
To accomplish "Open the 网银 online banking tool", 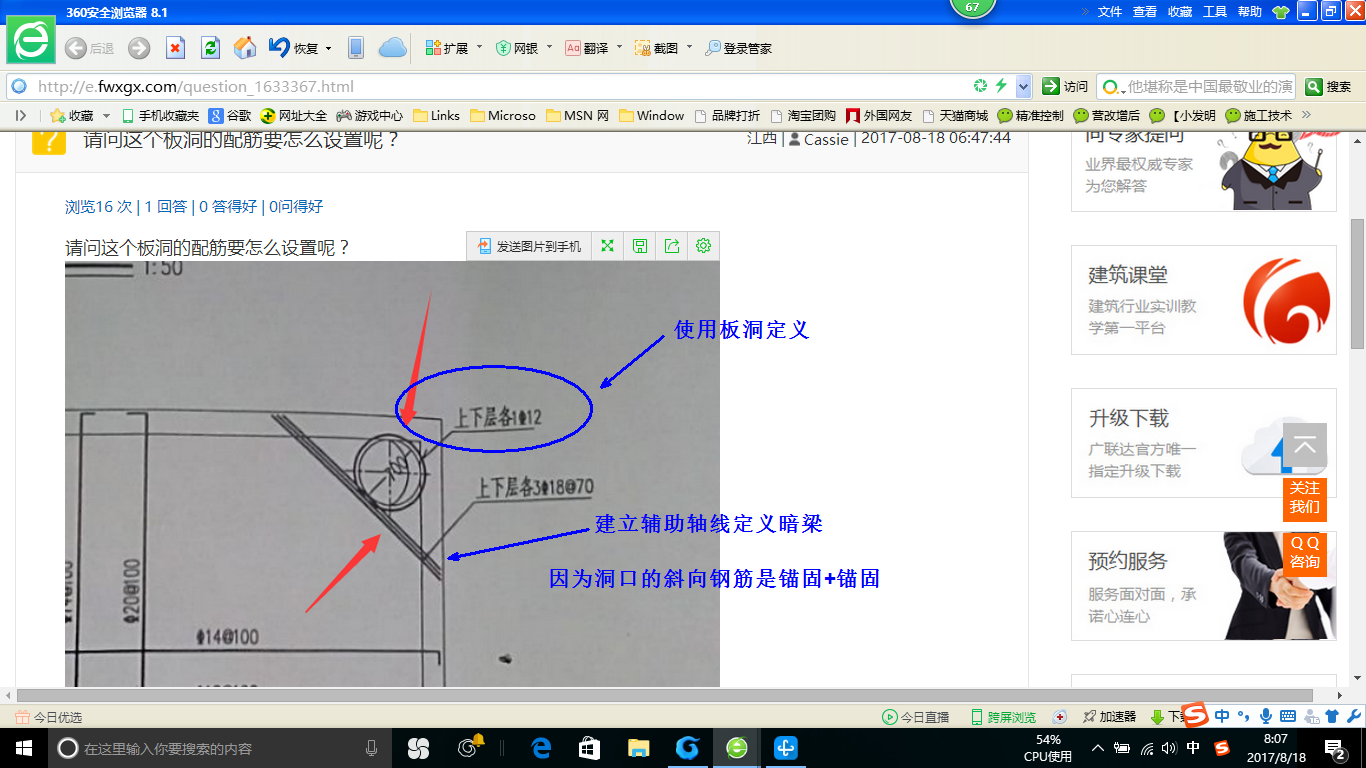I will [517, 48].
